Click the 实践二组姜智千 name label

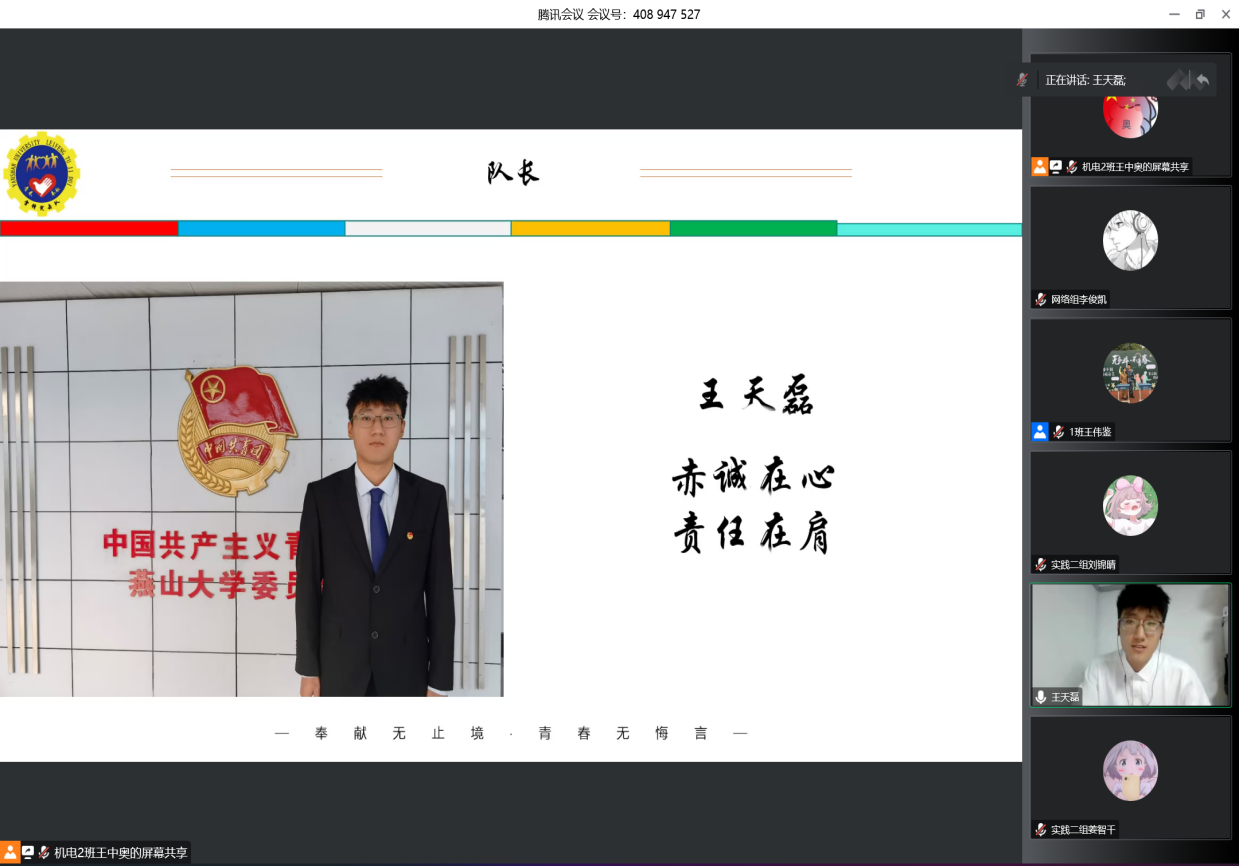(x=1082, y=830)
